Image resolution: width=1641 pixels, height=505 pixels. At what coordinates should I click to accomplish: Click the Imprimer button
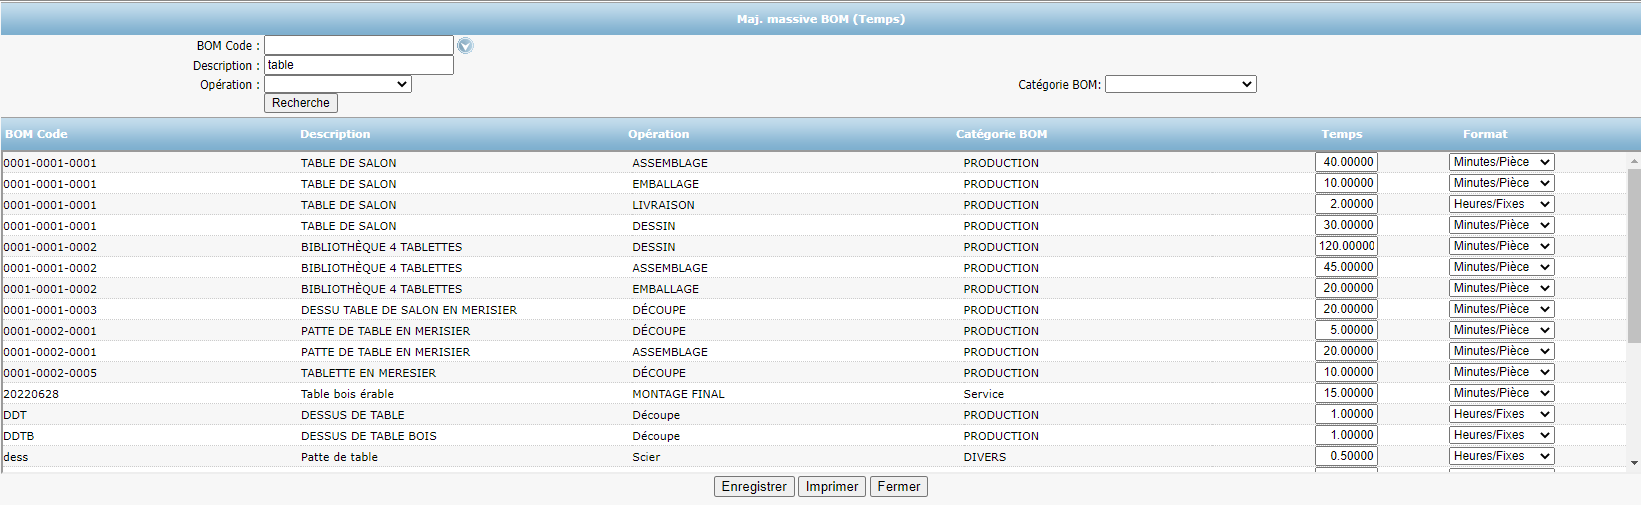[832, 487]
